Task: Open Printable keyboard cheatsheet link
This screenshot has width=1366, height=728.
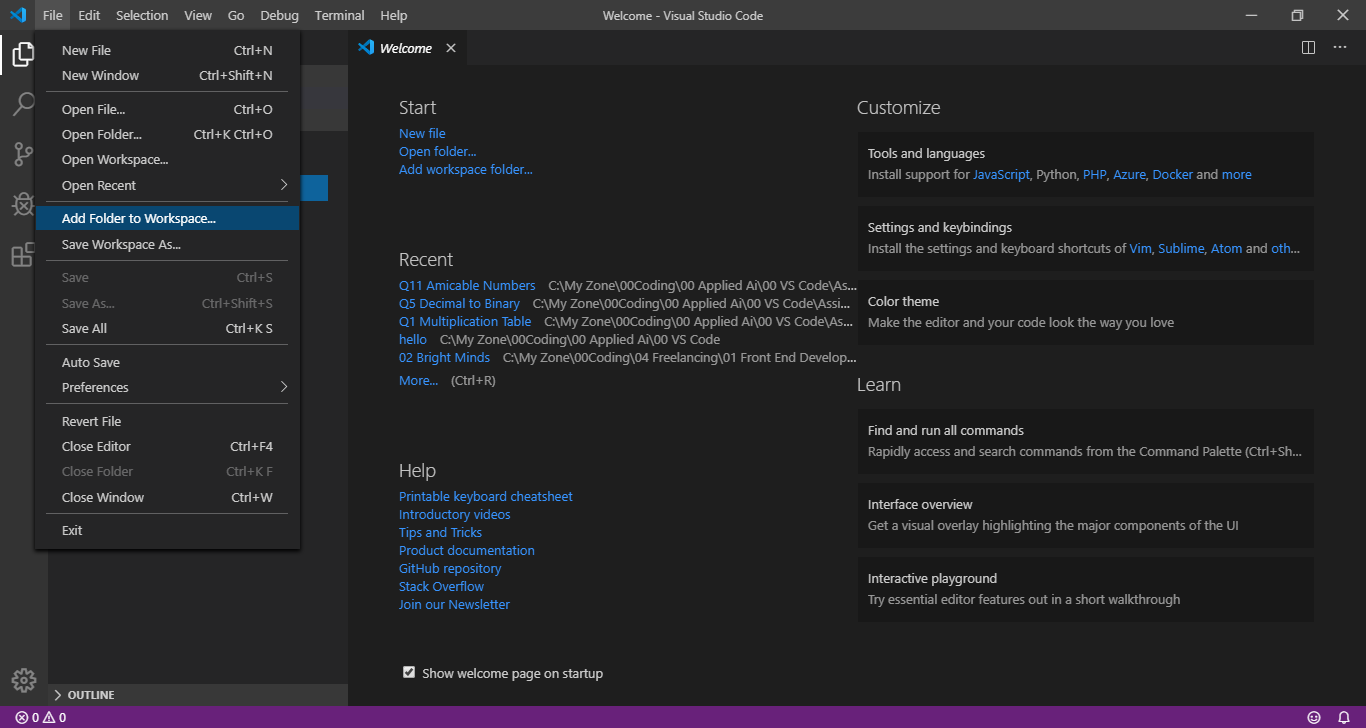Action: pos(486,496)
